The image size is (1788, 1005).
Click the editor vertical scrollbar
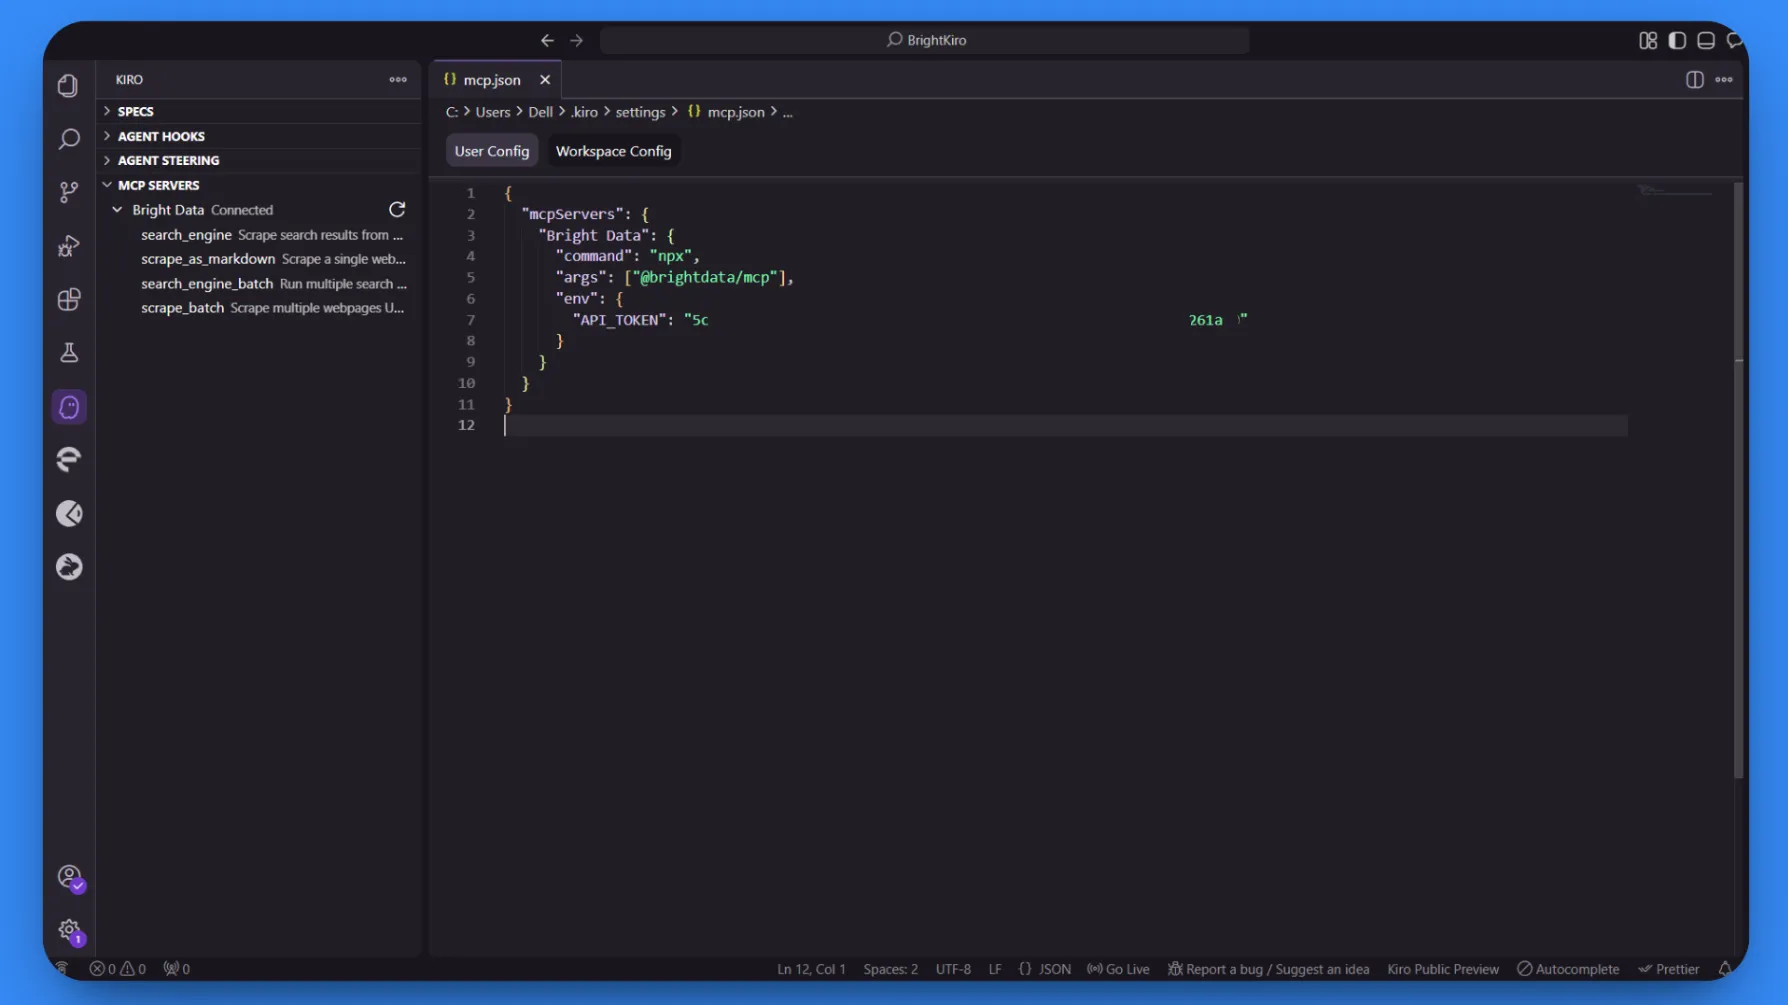click(x=1738, y=480)
